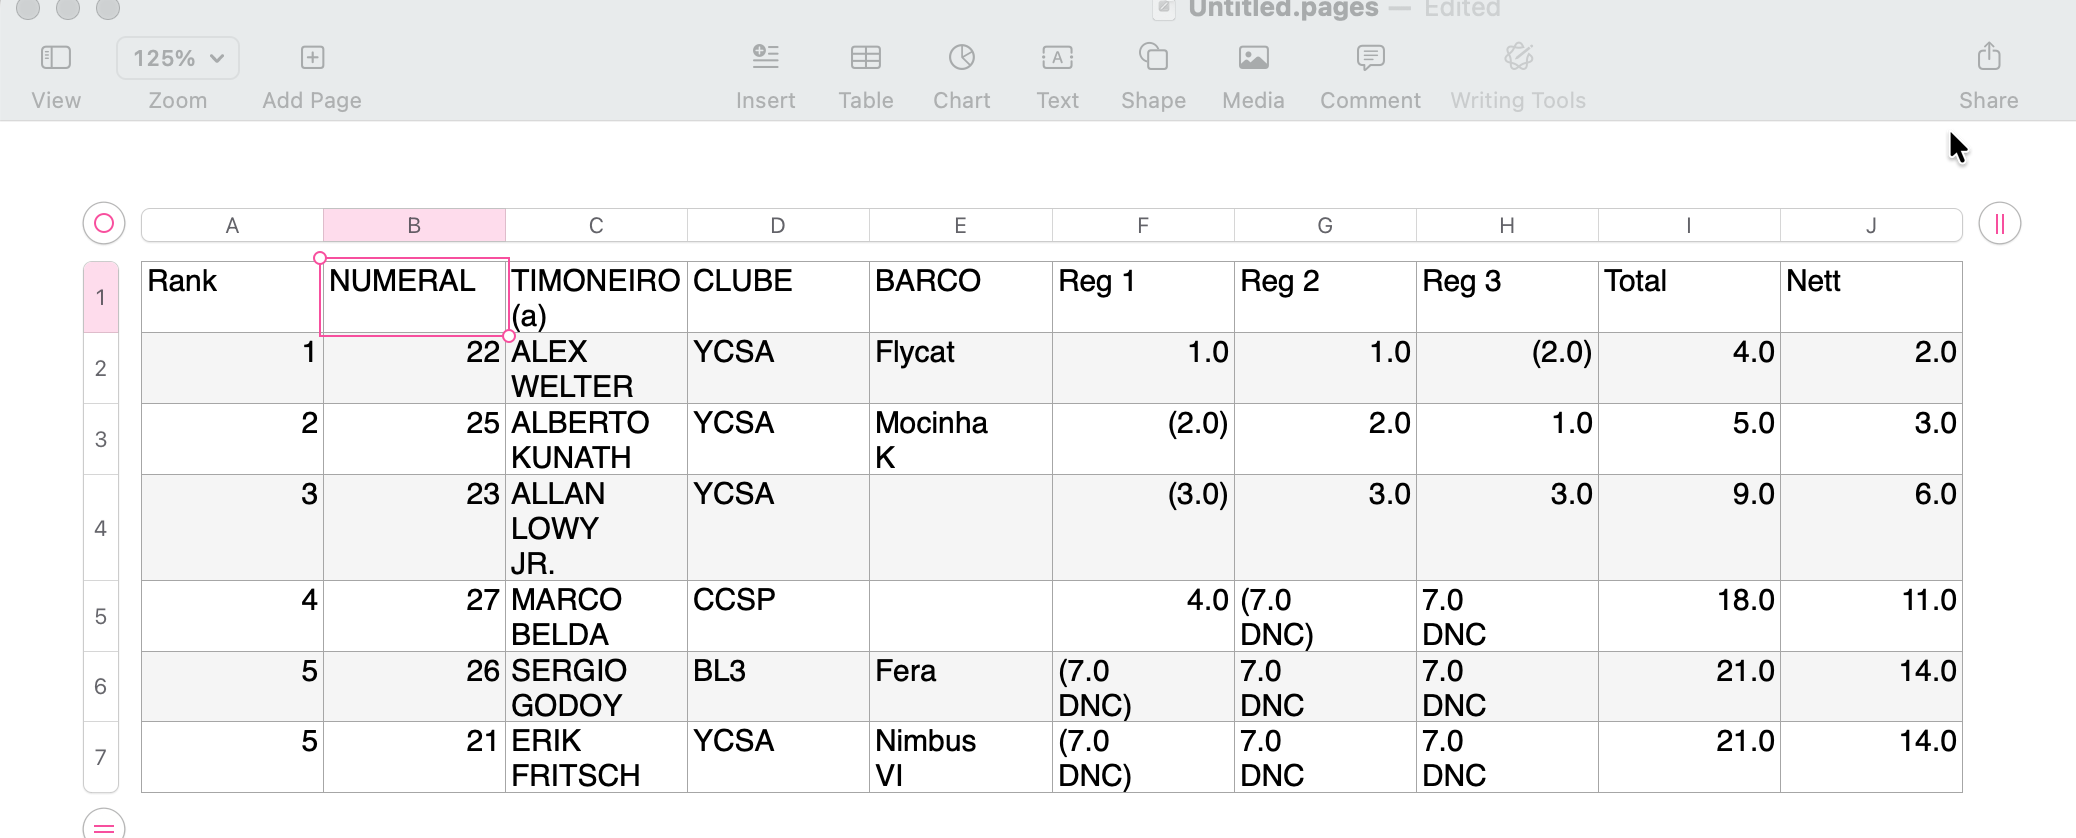Insert a Chart from the toolbar

[961, 58]
